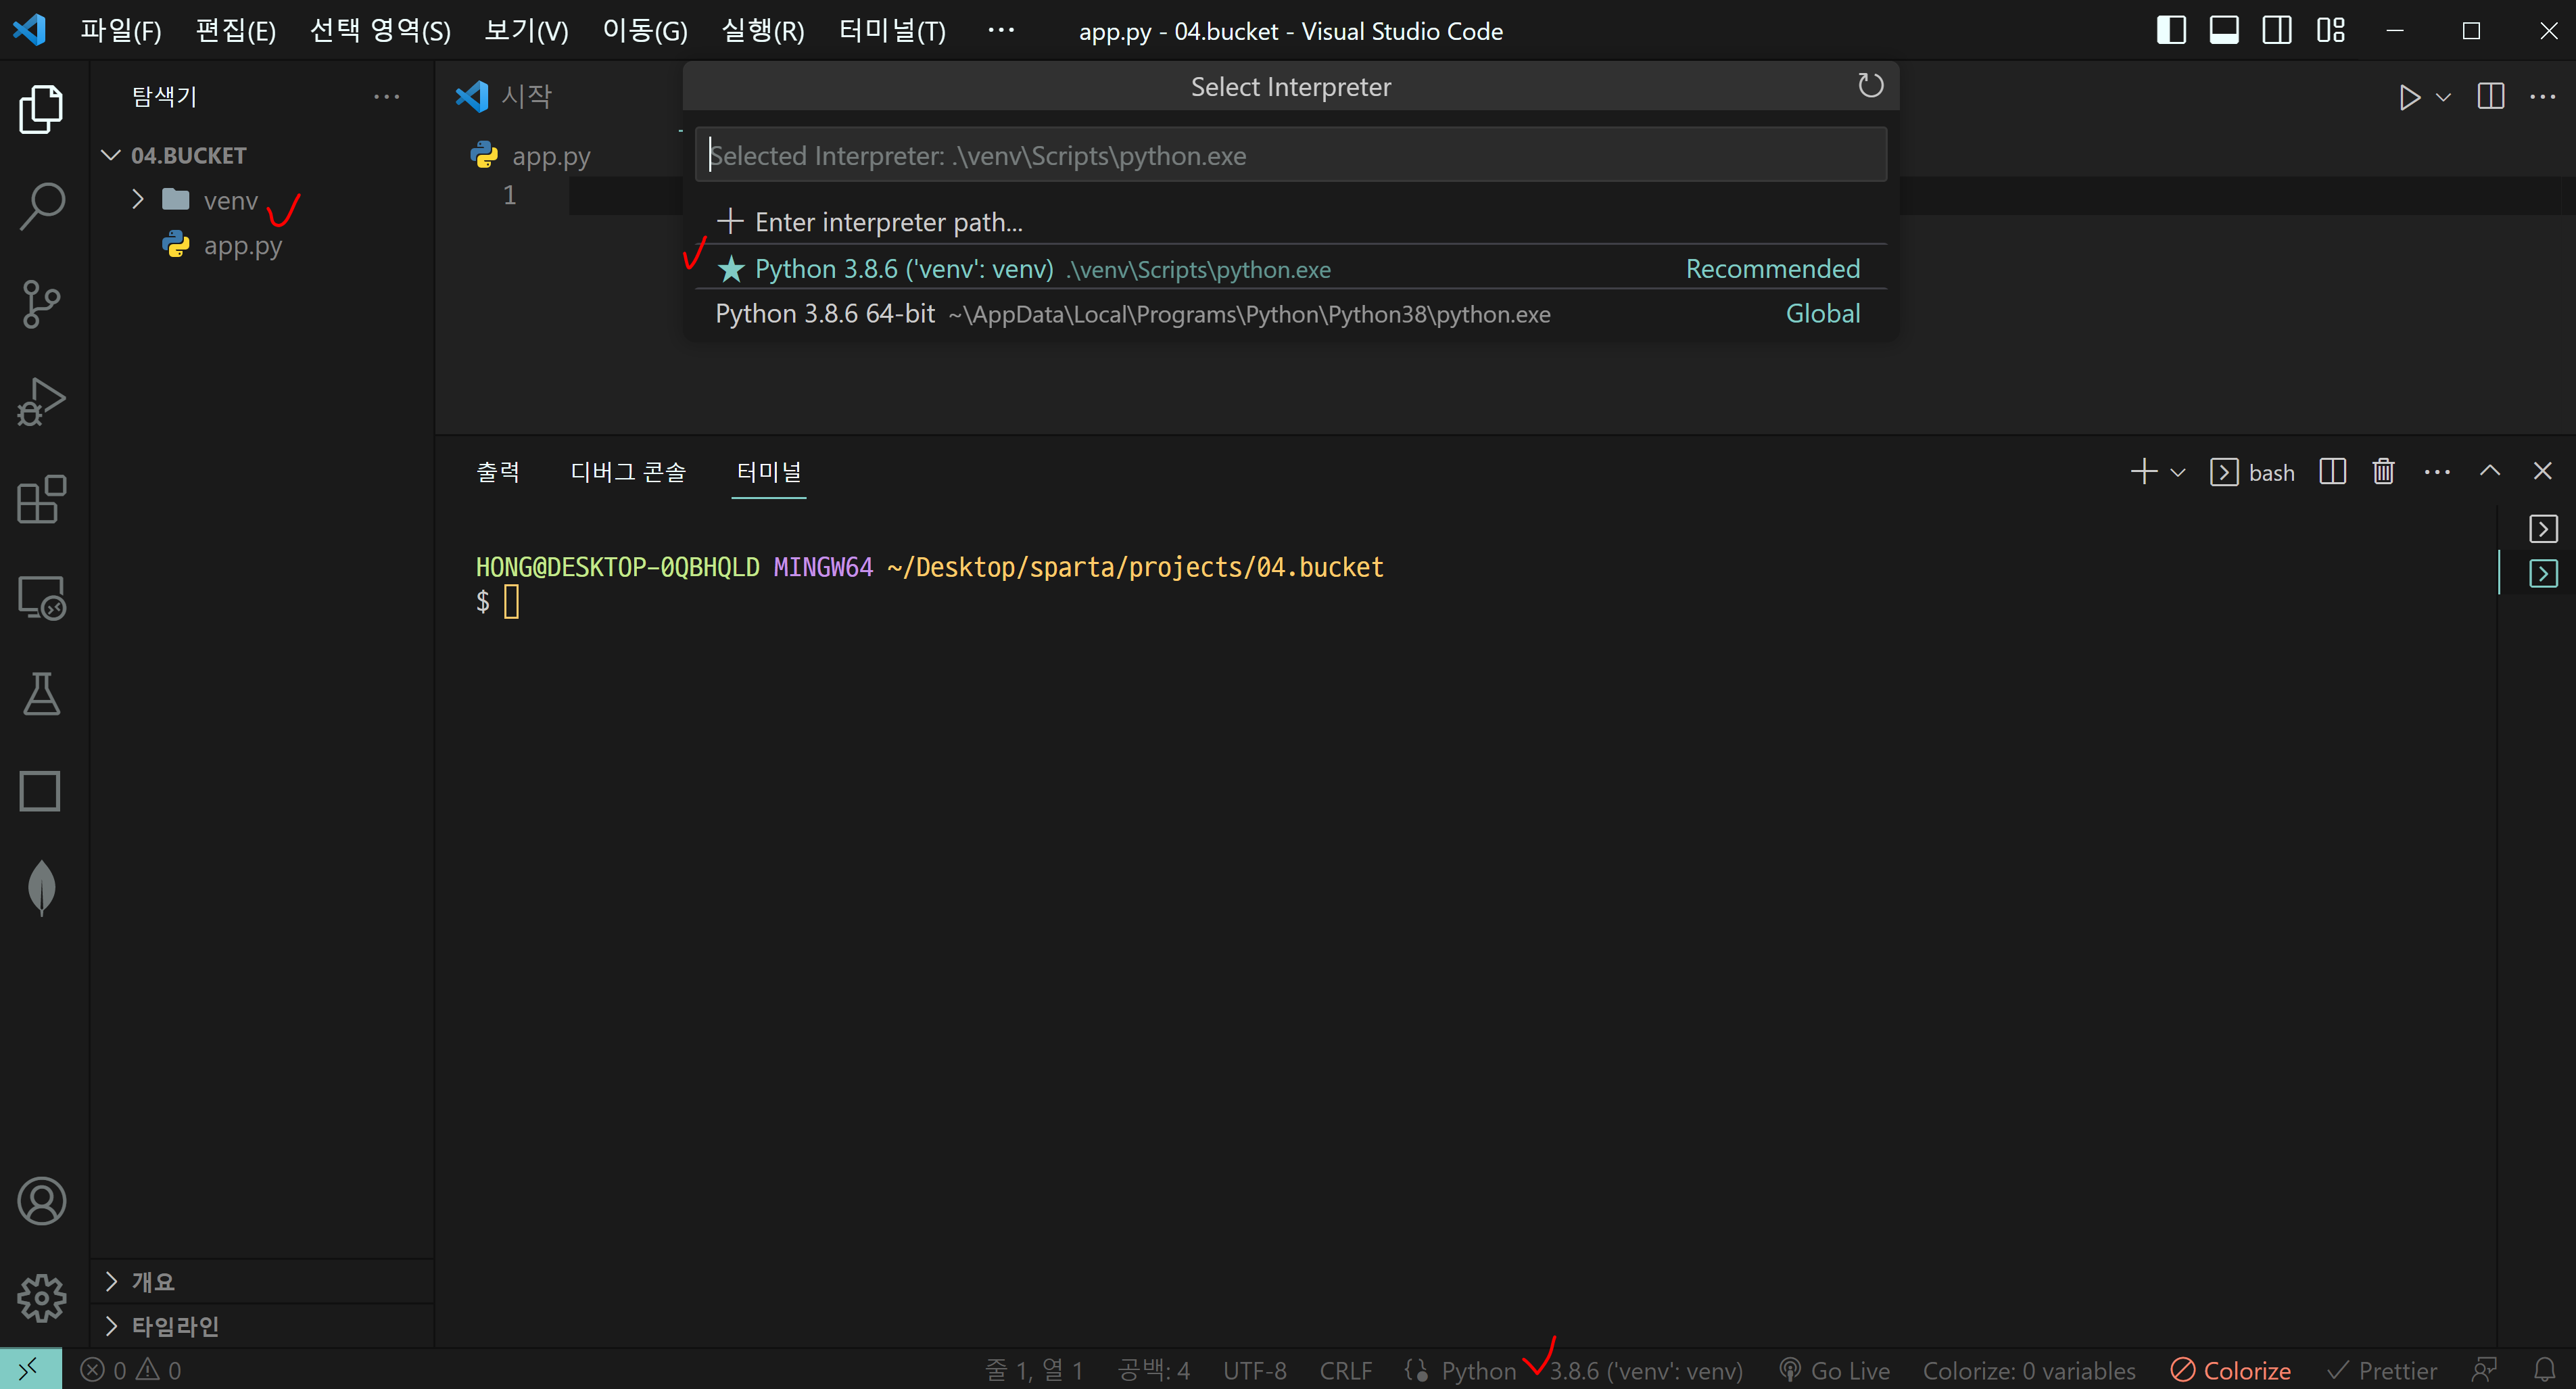Image resolution: width=2576 pixels, height=1389 pixels.
Task: Open the 보기(V) menu
Action: click(526, 30)
